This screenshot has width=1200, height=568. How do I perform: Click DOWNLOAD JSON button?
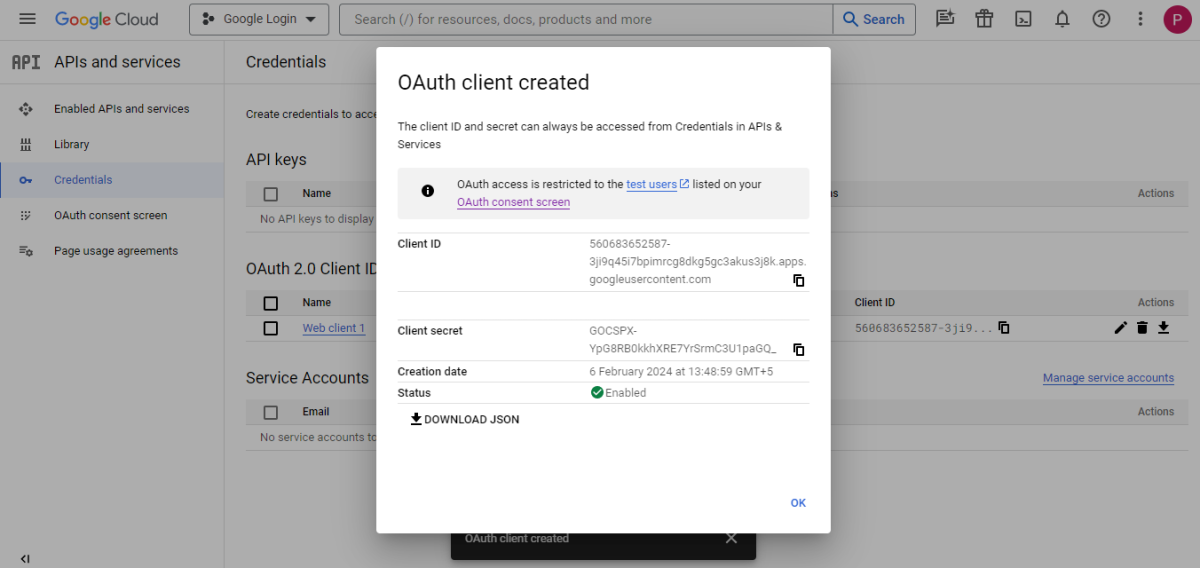[465, 420]
